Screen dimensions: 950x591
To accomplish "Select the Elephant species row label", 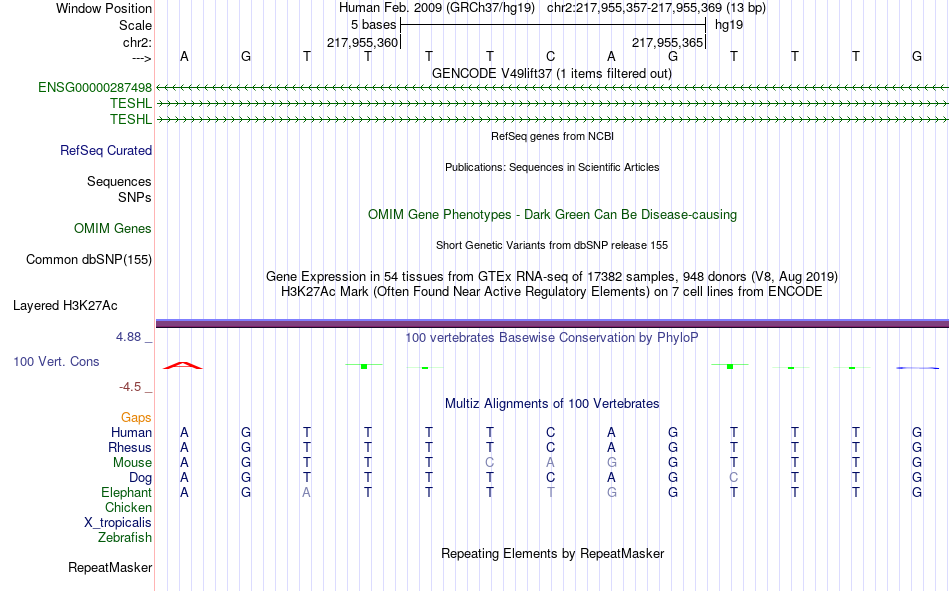I will pos(127,492).
